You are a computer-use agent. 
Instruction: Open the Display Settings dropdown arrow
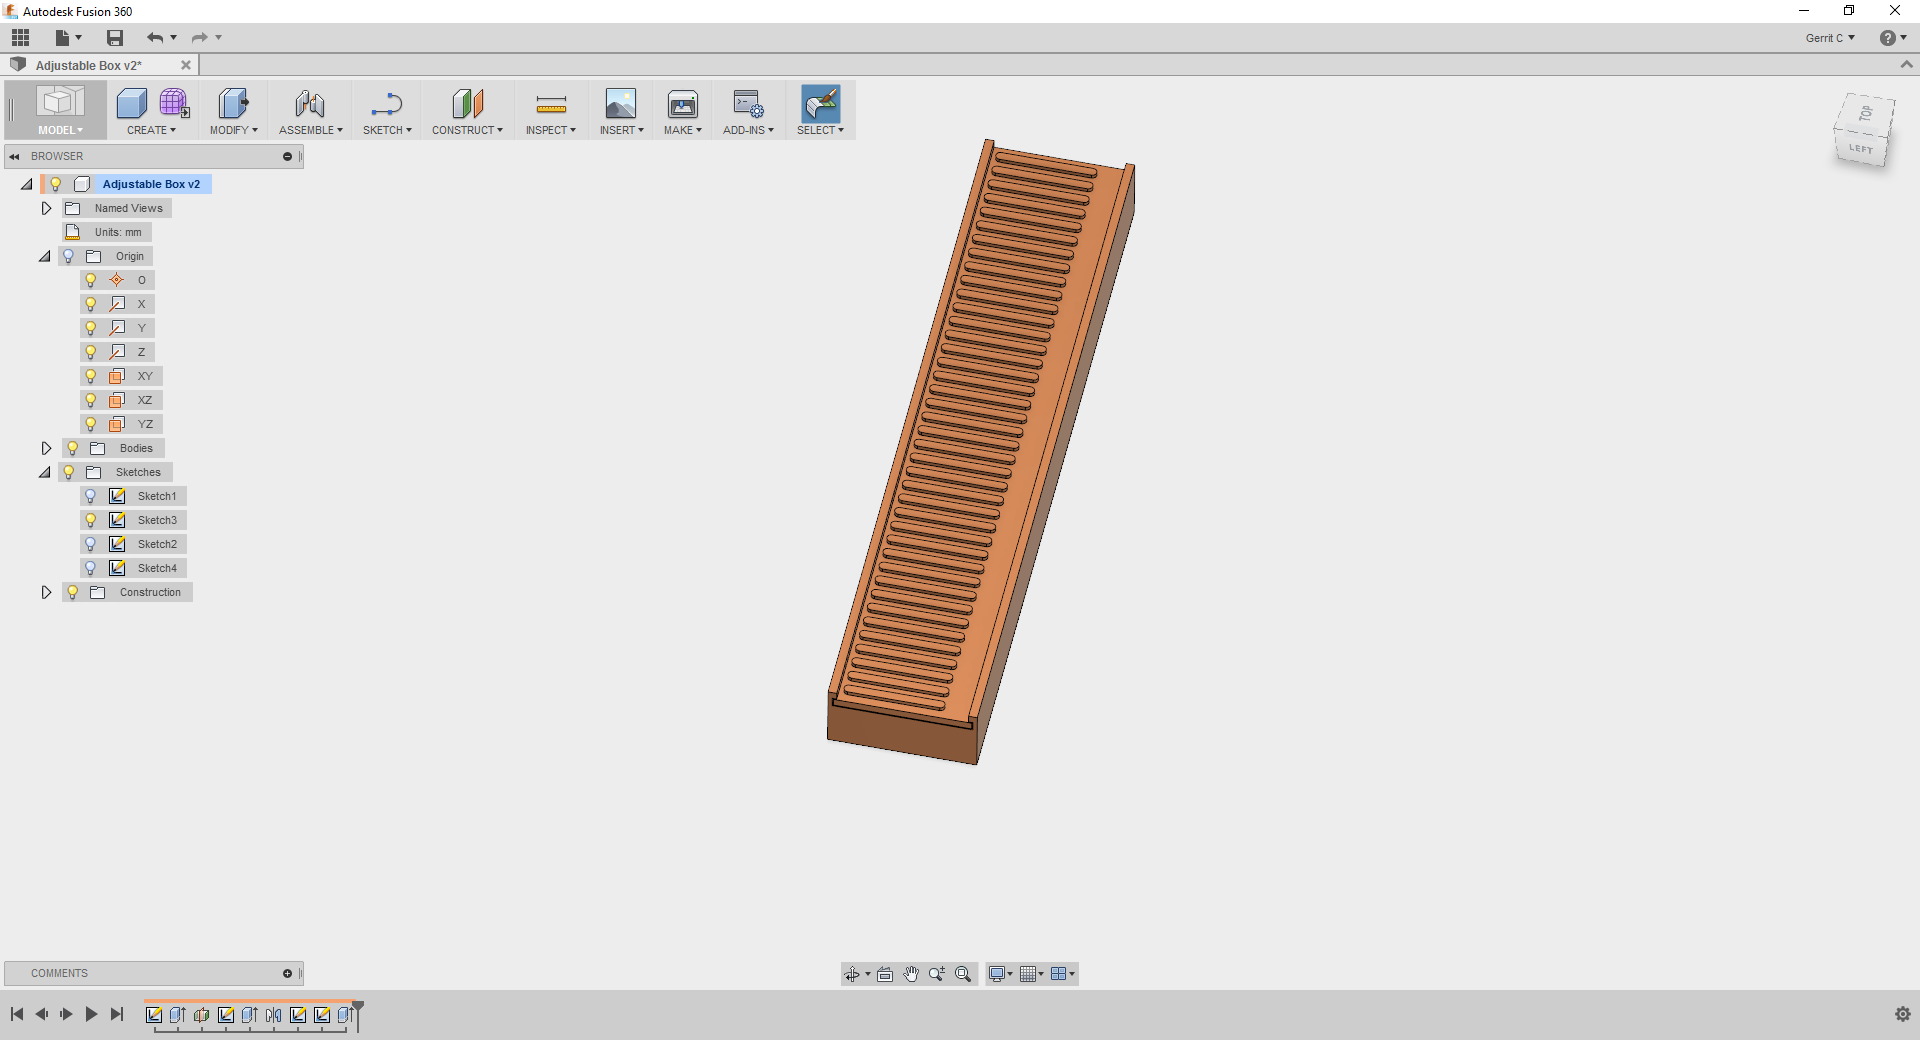1008,973
